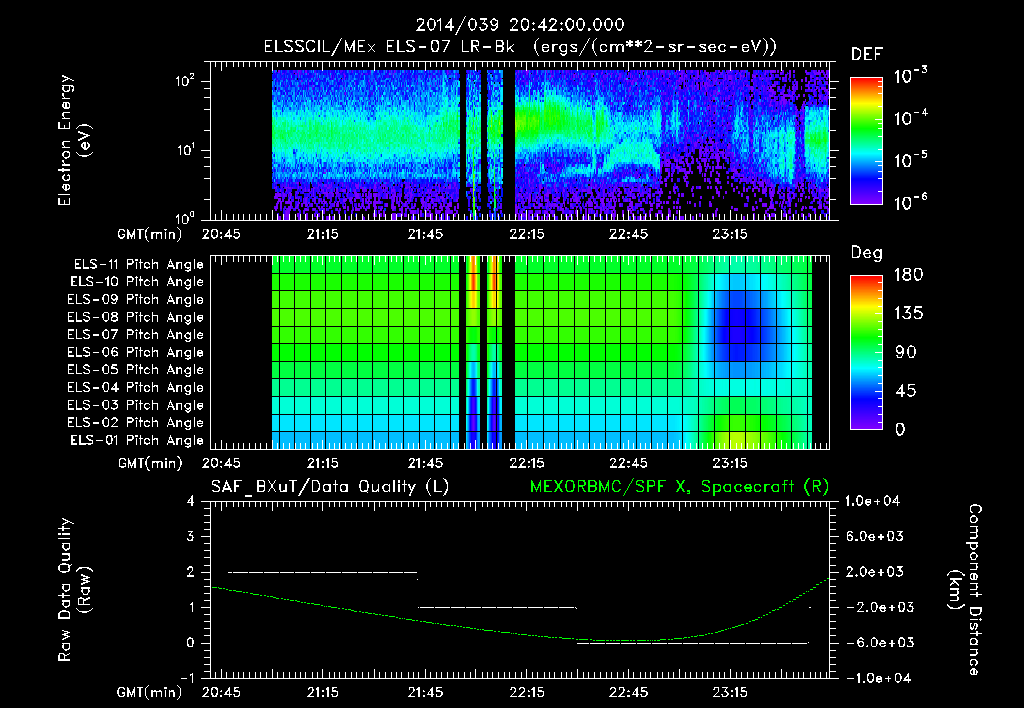Select the Electron Energy (eV) axis label

74,140
